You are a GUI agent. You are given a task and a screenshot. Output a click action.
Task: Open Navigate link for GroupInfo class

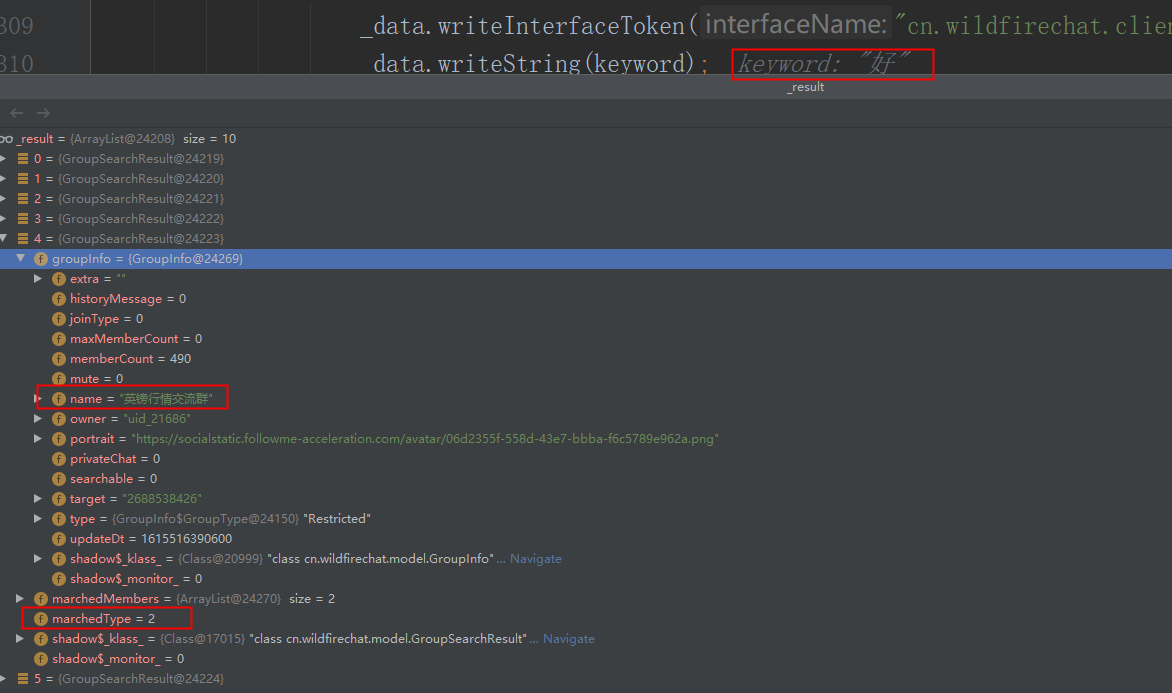[535, 558]
